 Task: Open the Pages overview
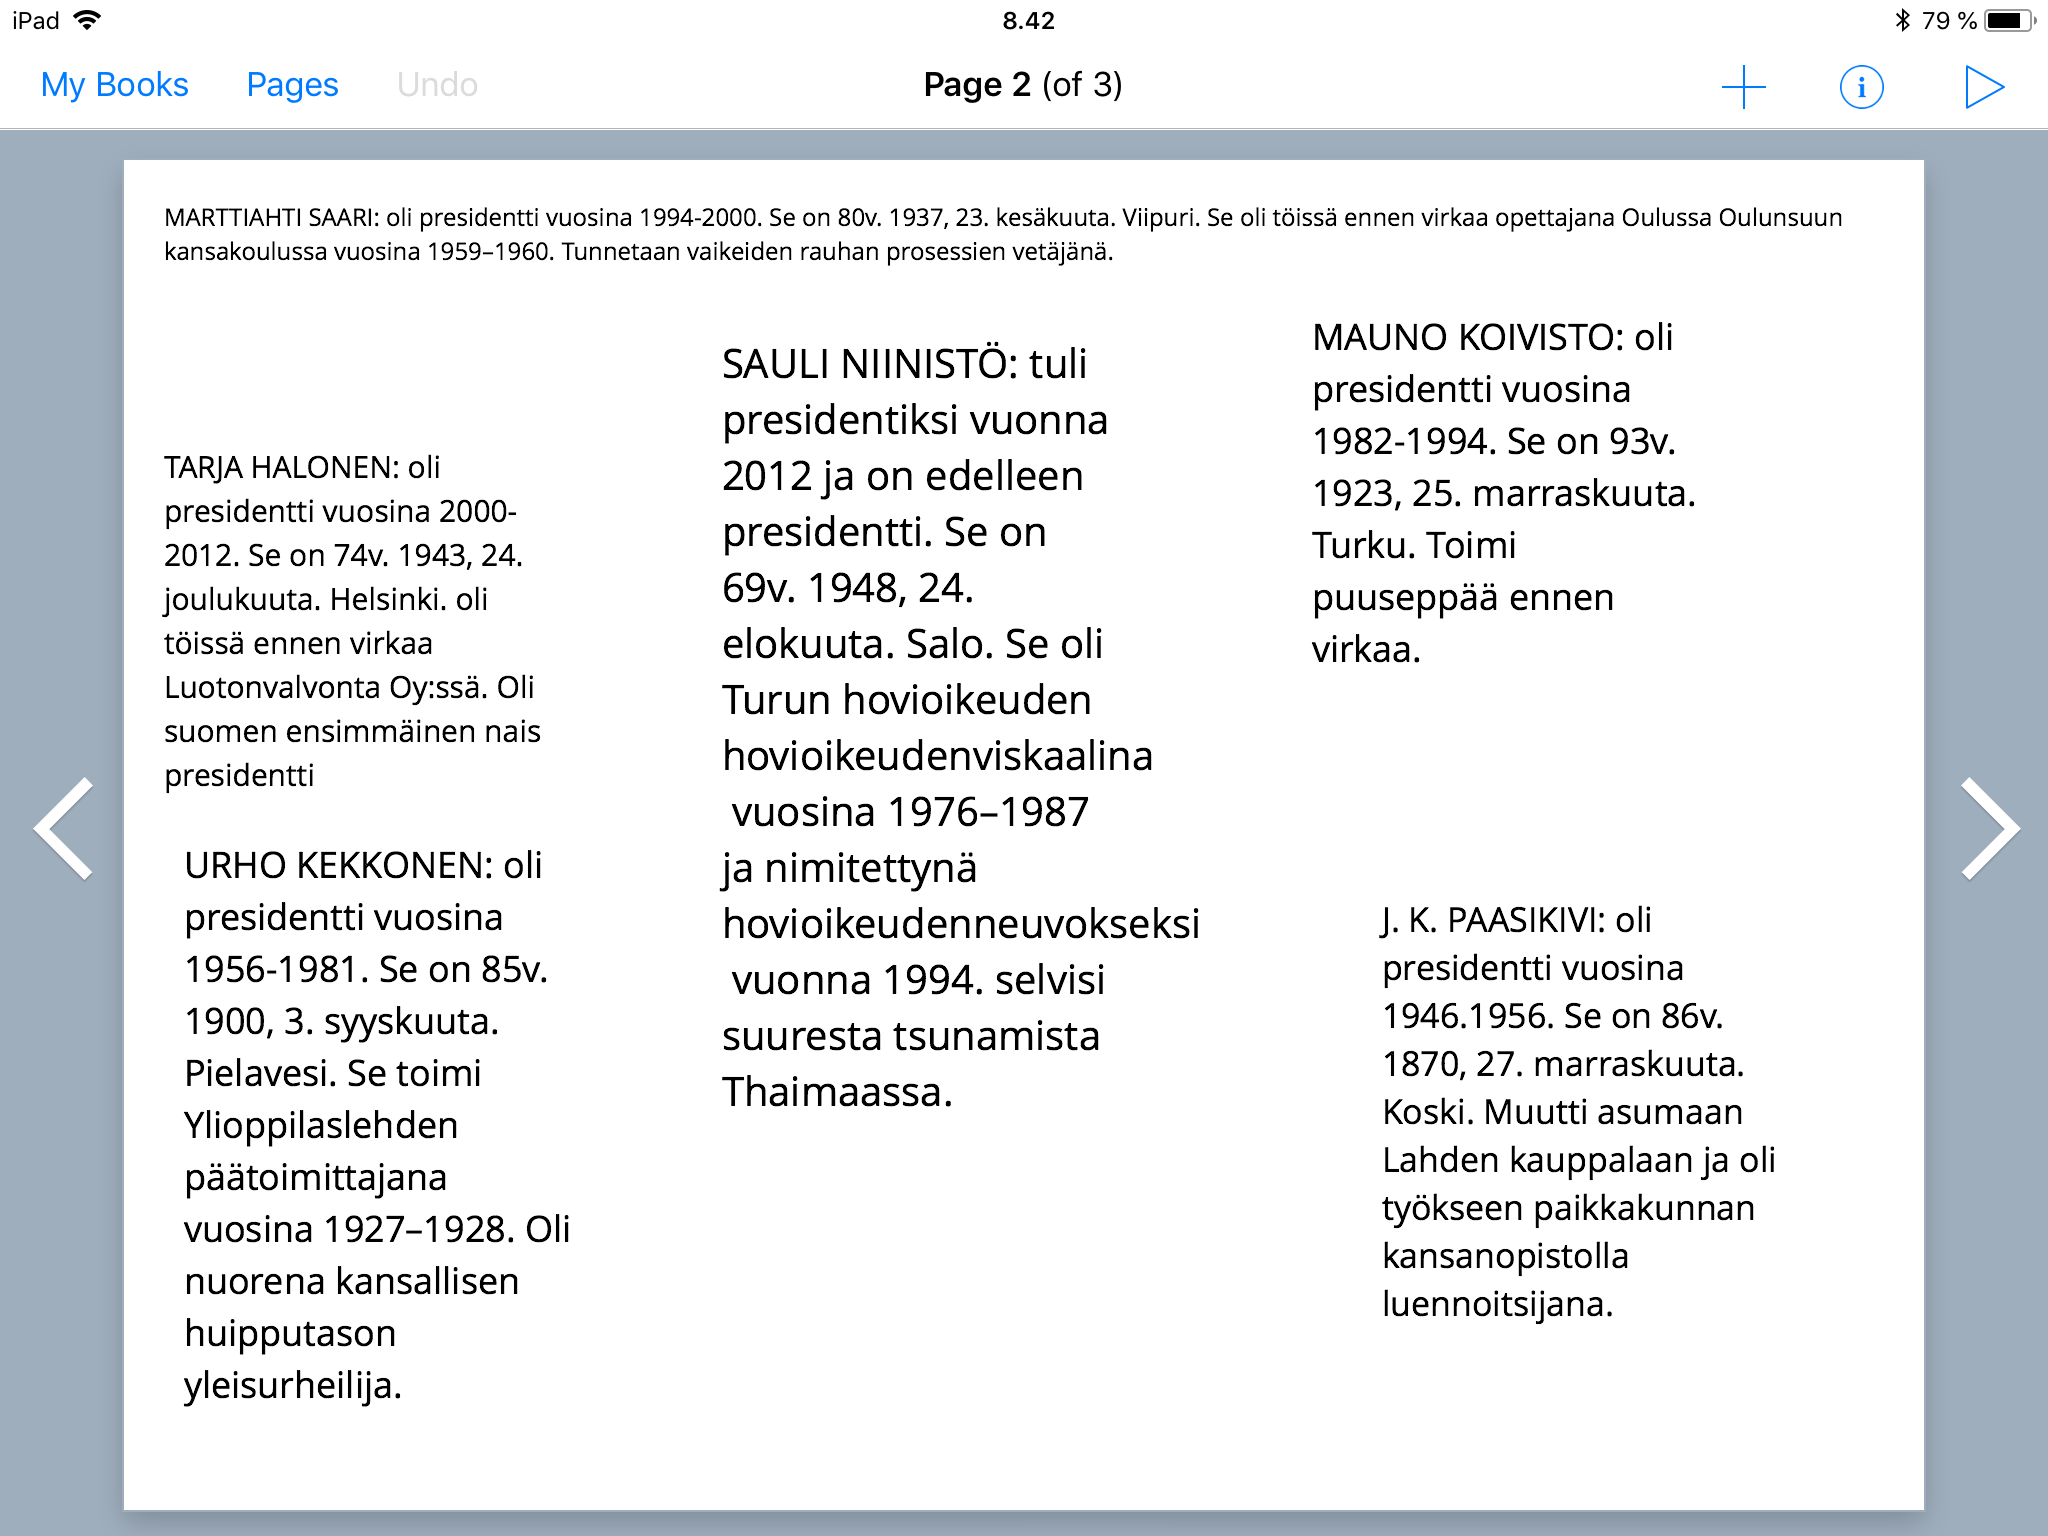(292, 85)
